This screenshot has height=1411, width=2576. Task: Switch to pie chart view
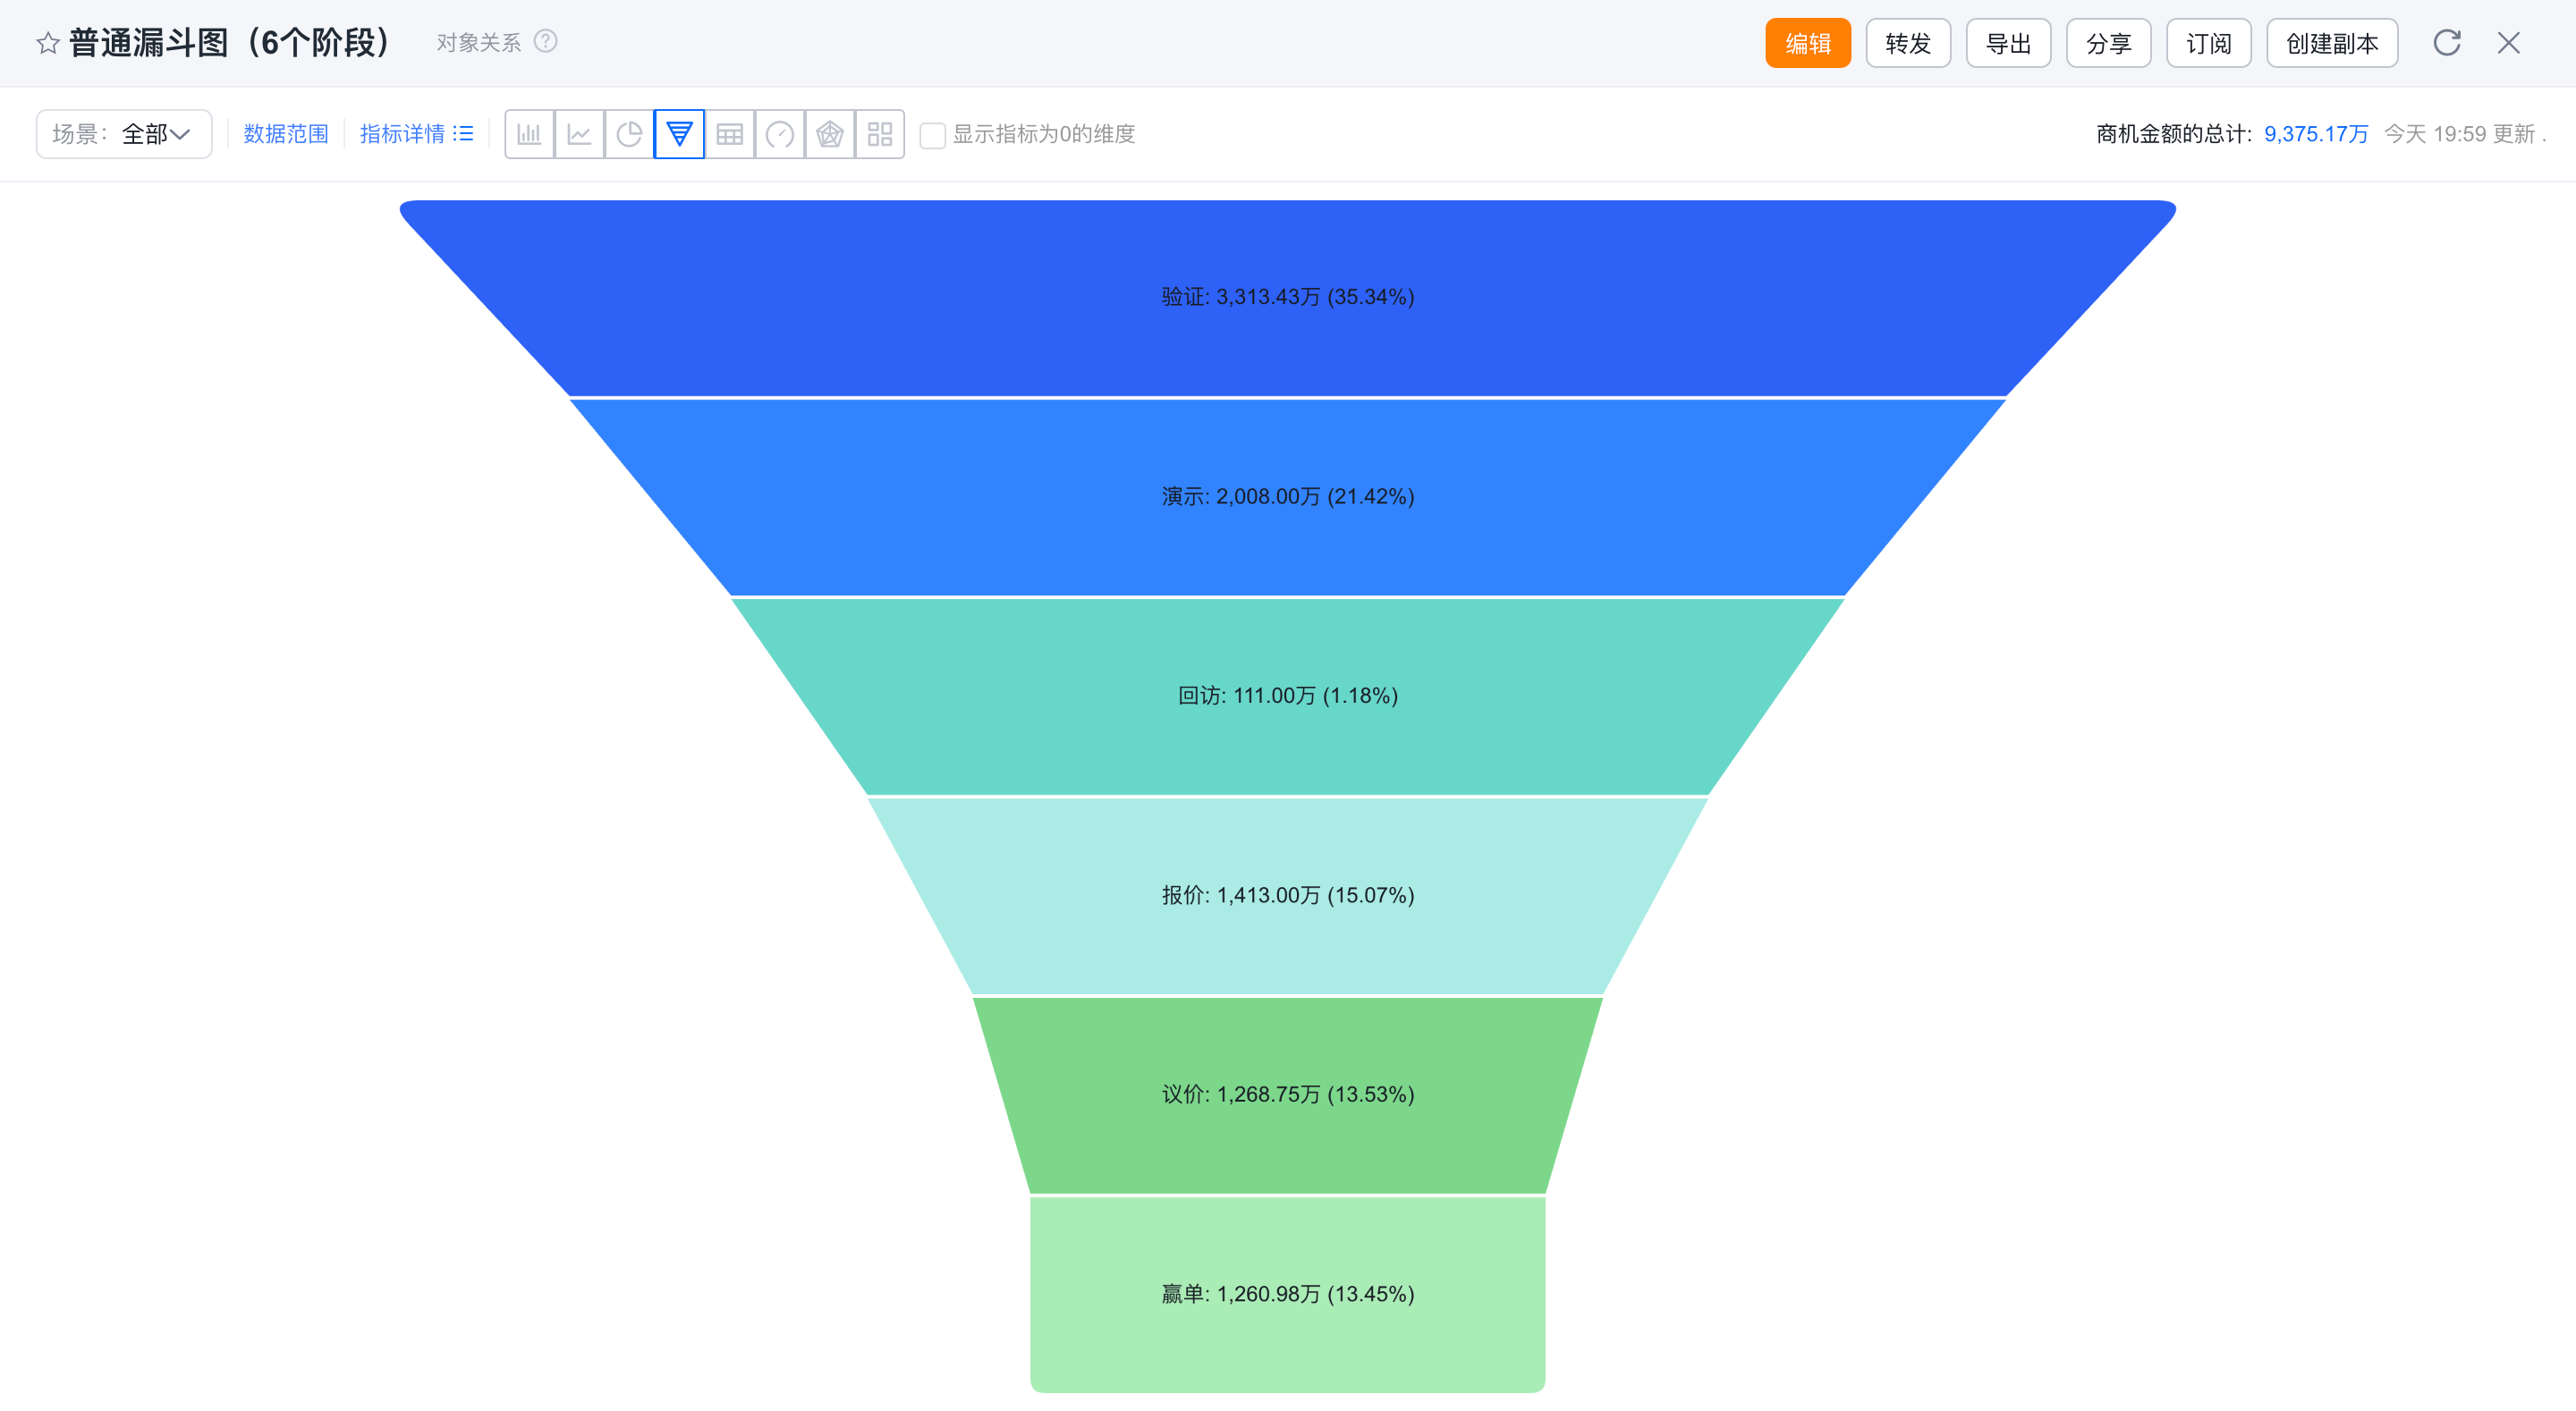coord(629,134)
